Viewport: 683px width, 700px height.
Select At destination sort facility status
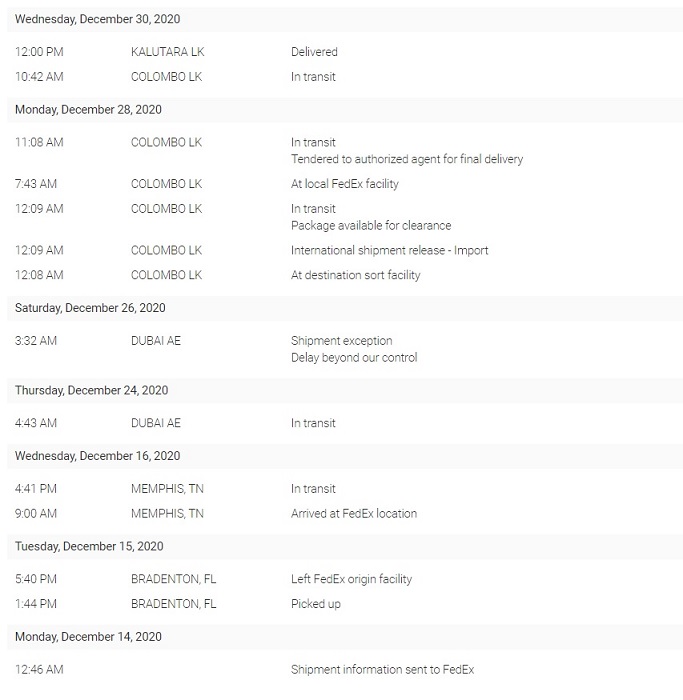click(x=355, y=275)
